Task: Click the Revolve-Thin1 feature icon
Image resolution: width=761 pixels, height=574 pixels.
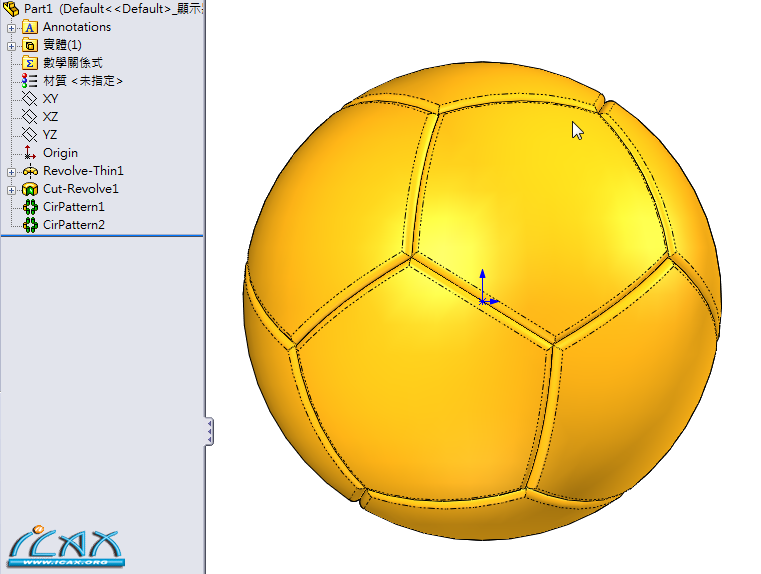Action: coord(30,171)
